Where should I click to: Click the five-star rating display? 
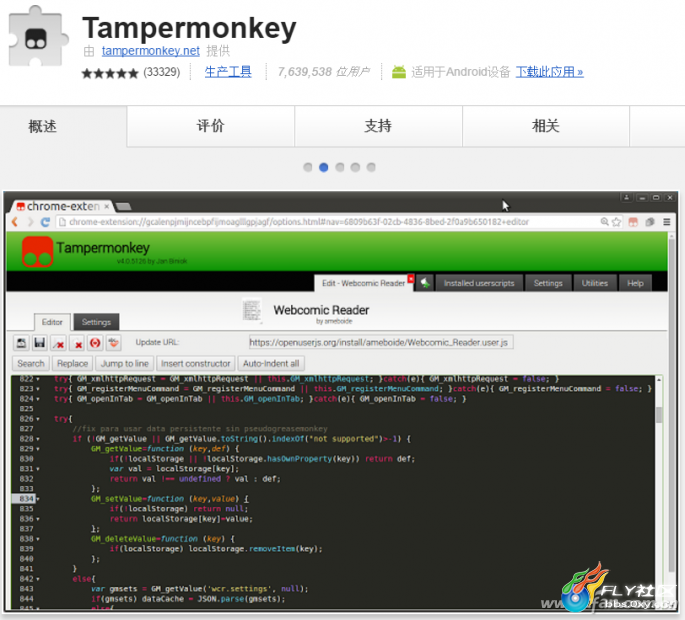(110, 73)
